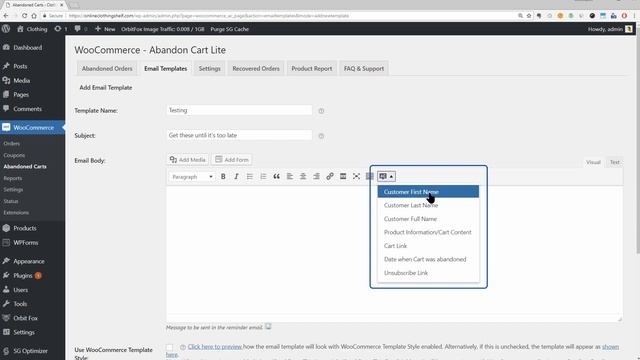Click the New button in admin bar

(105, 29)
